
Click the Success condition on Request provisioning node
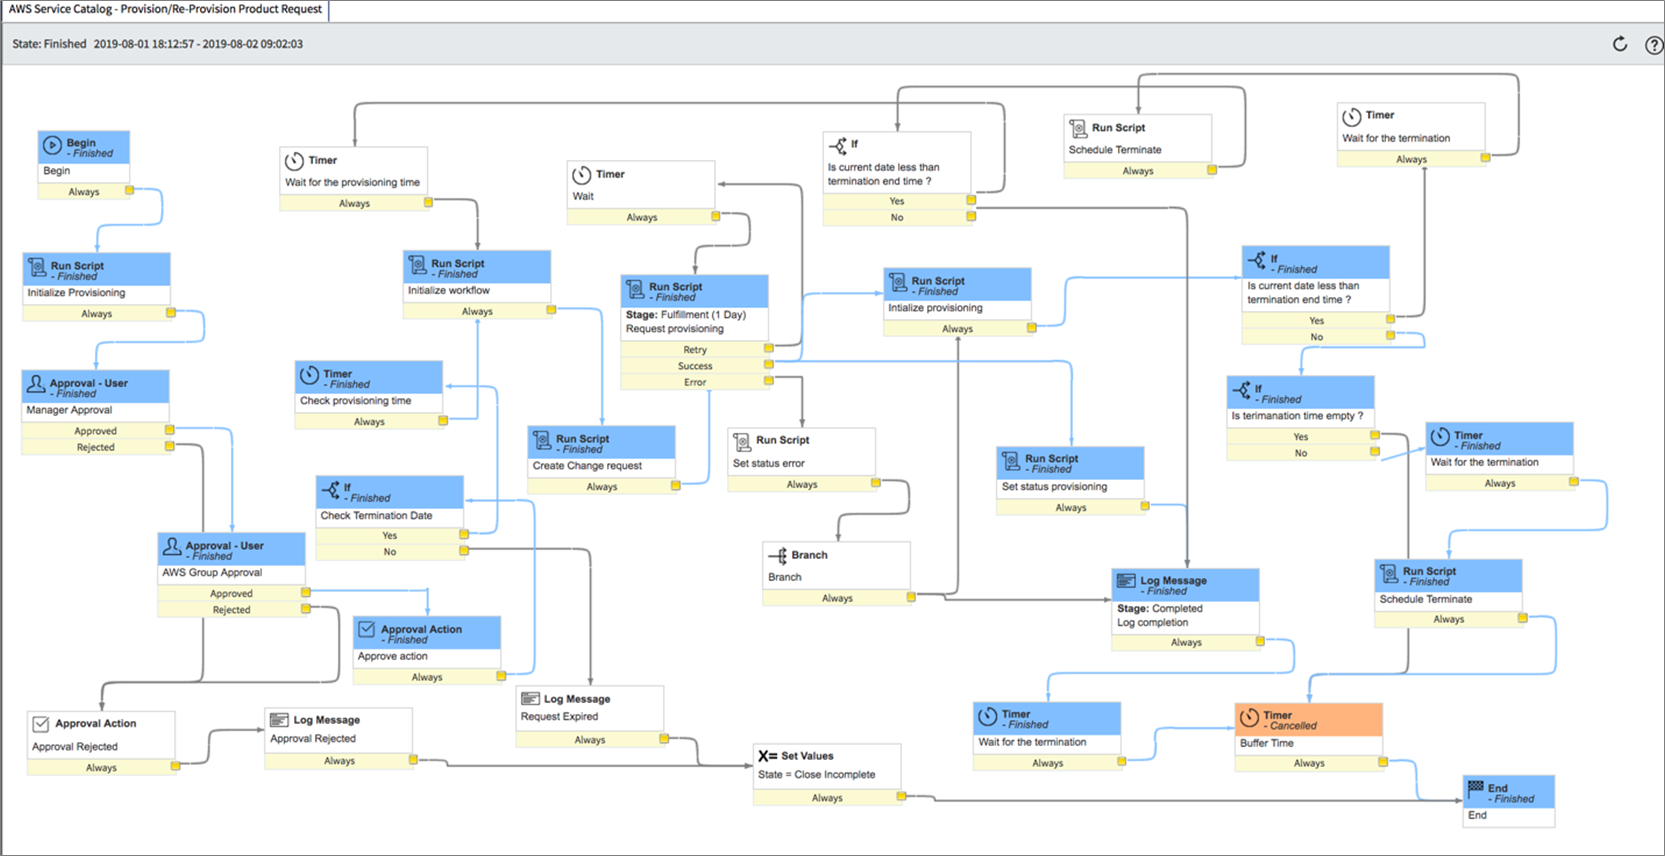(x=695, y=366)
